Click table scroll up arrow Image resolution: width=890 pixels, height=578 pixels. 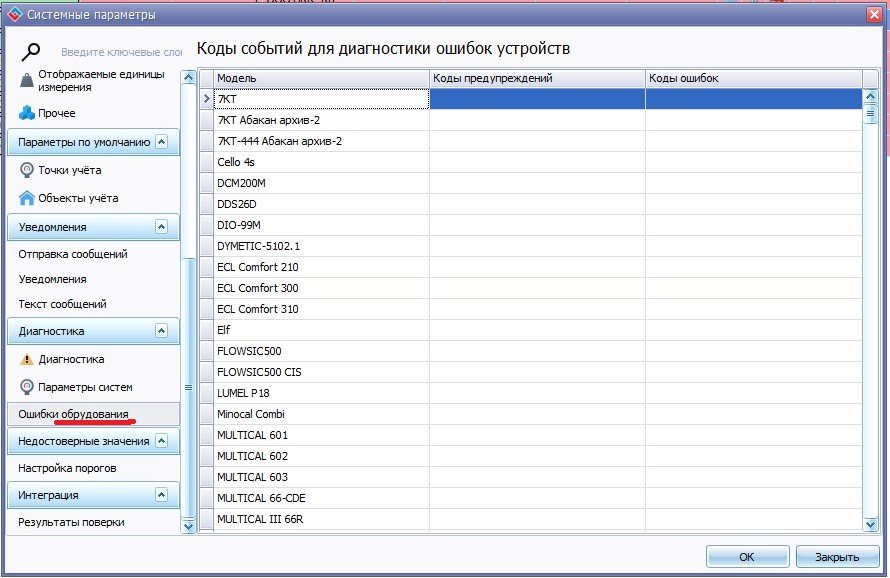pyautogui.click(x=870, y=96)
